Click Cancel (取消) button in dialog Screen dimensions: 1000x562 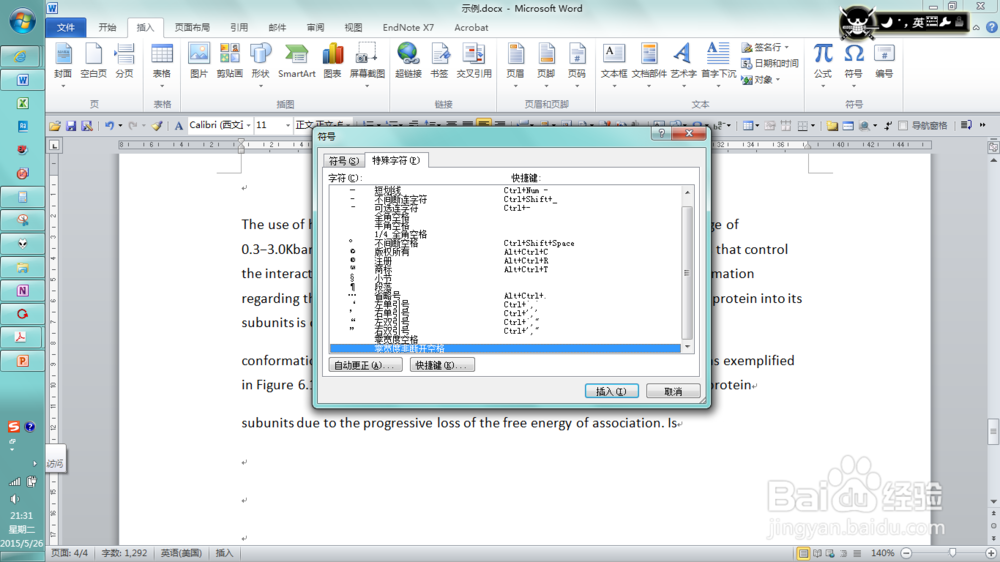[x=673, y=391]
